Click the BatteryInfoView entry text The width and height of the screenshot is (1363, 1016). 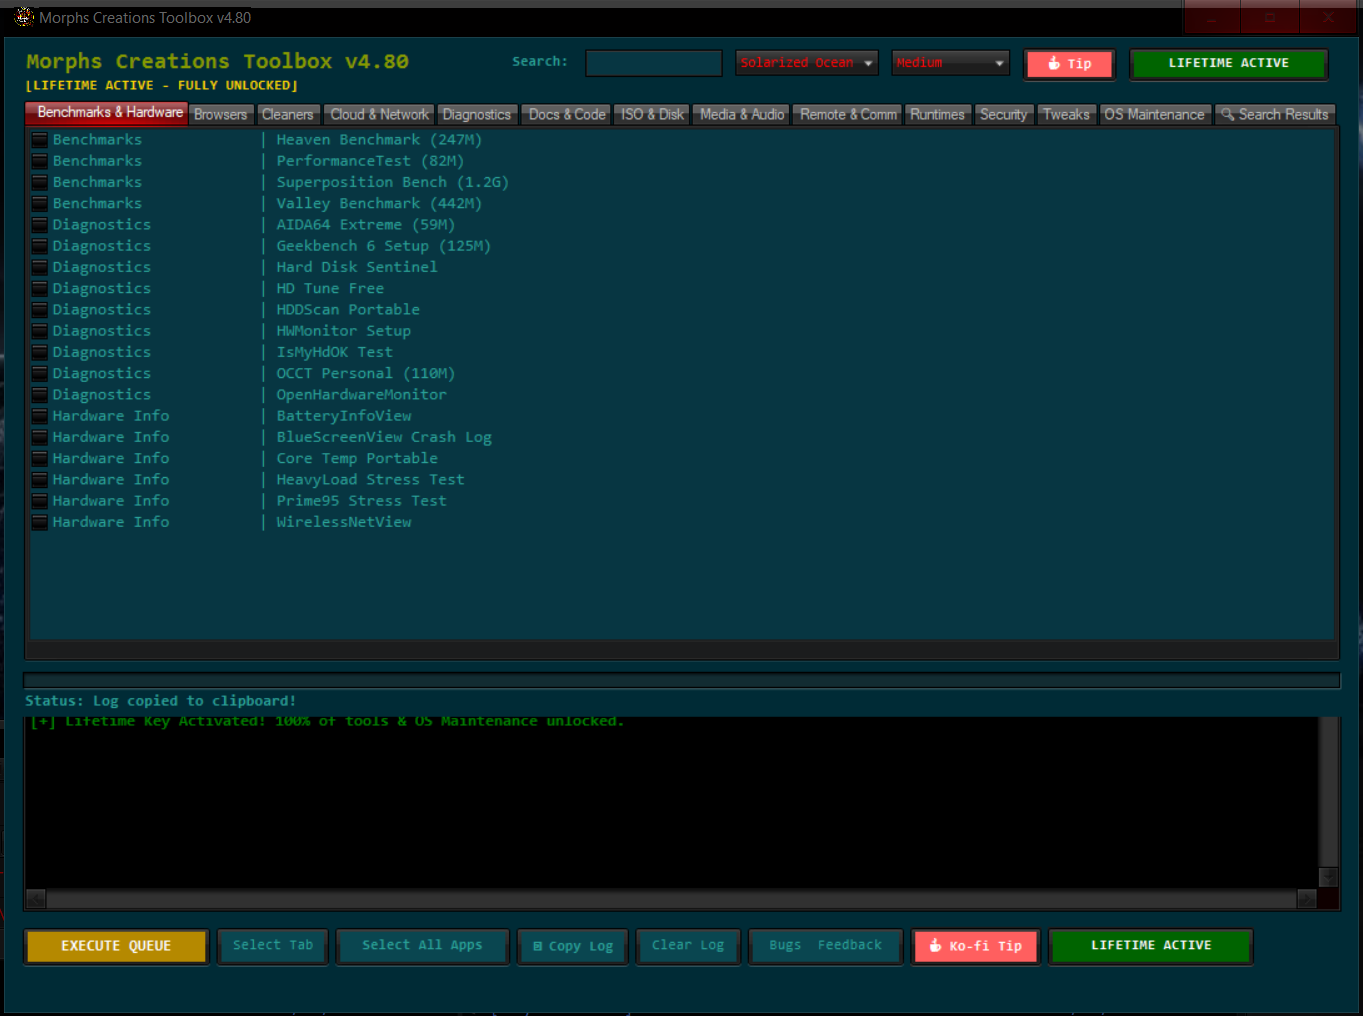pos(344,416)
